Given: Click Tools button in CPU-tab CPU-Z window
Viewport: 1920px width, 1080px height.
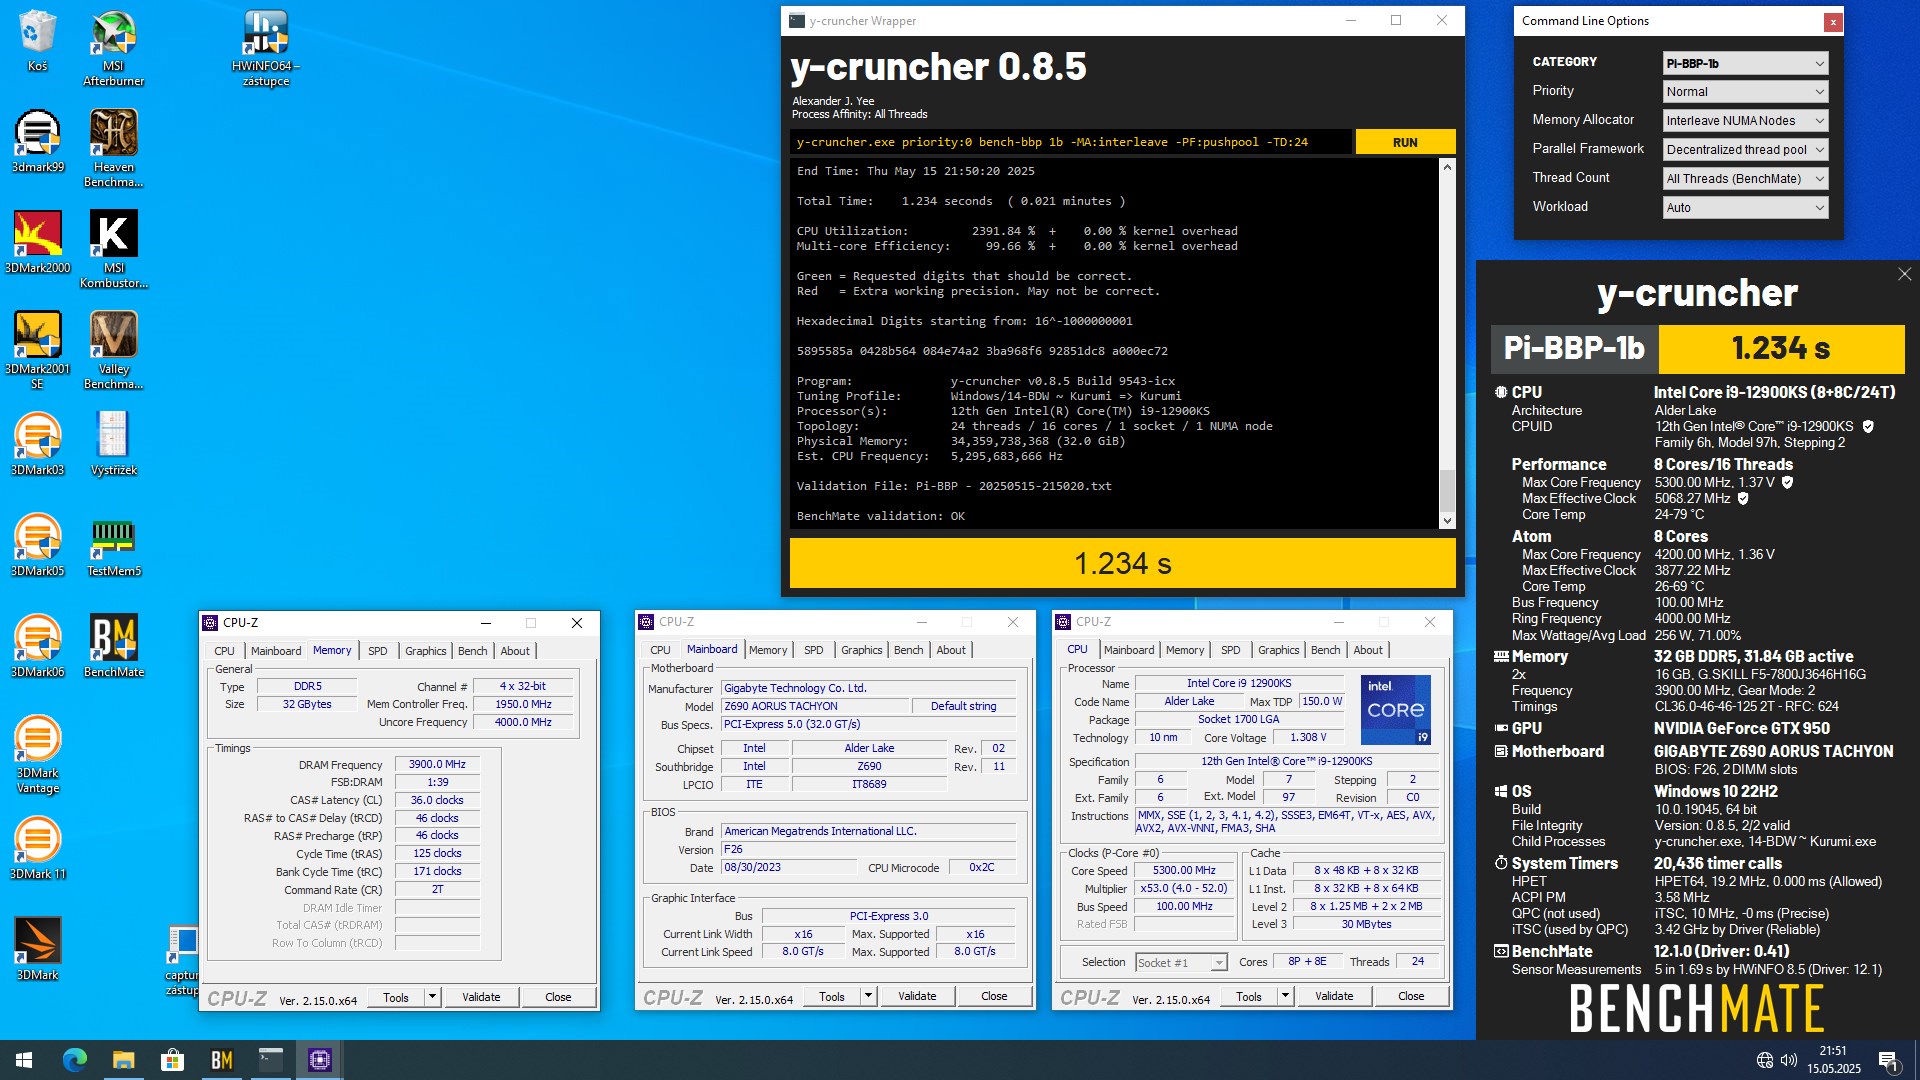Looking at the screenshot, I should click(1248, 996).
